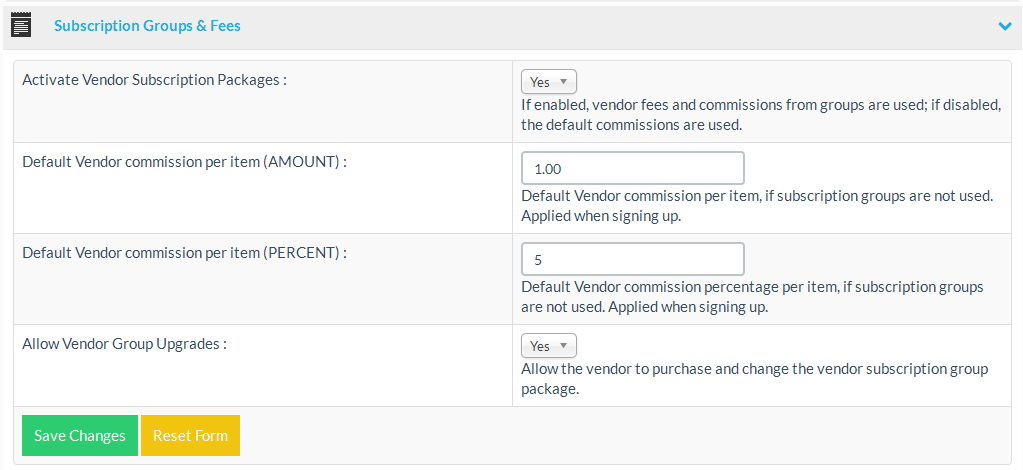1023x470 pixels.
Task: Collapse the Subscription Groups & Fees panel chevron
Action: [x=1005, y=27]
